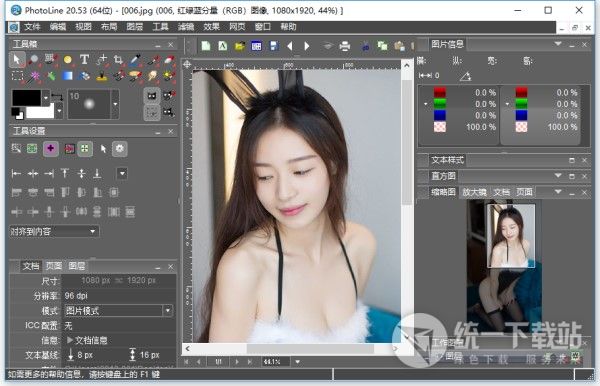Click the black foreground color swatch

[26, 98]
